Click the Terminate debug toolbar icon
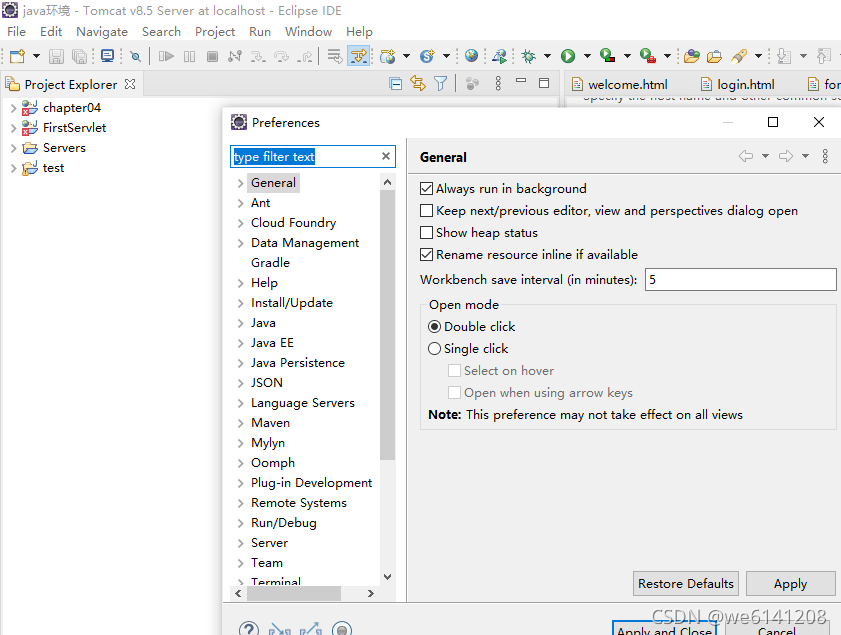 click(x=212, y=56)
